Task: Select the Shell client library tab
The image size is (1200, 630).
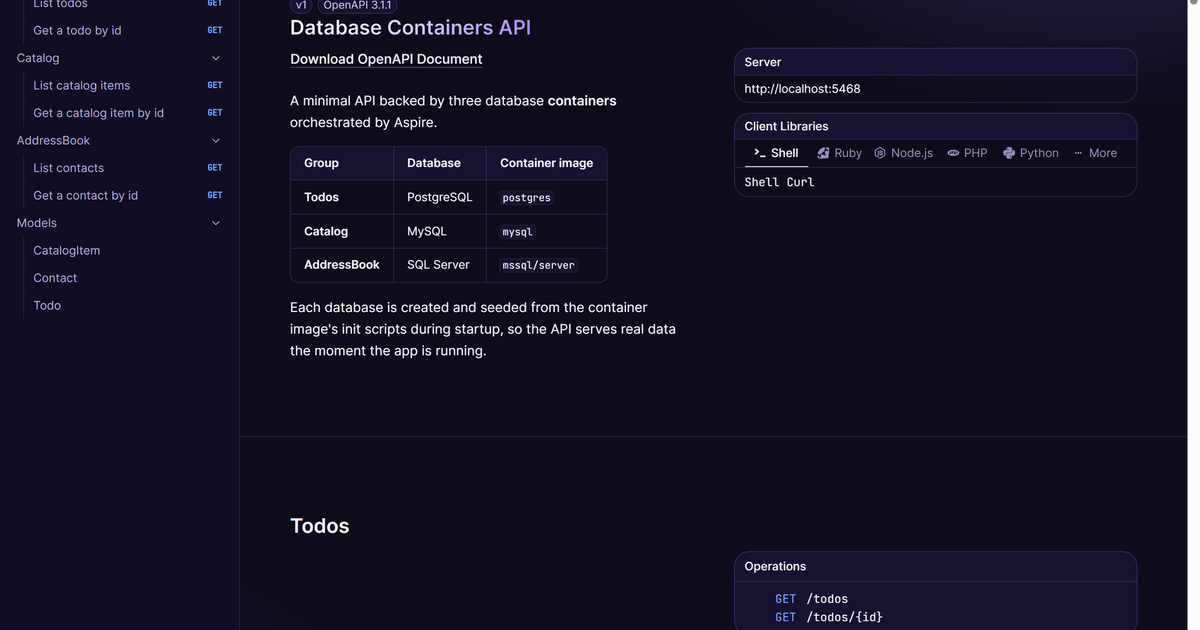Action: click(x=776, y=153)
